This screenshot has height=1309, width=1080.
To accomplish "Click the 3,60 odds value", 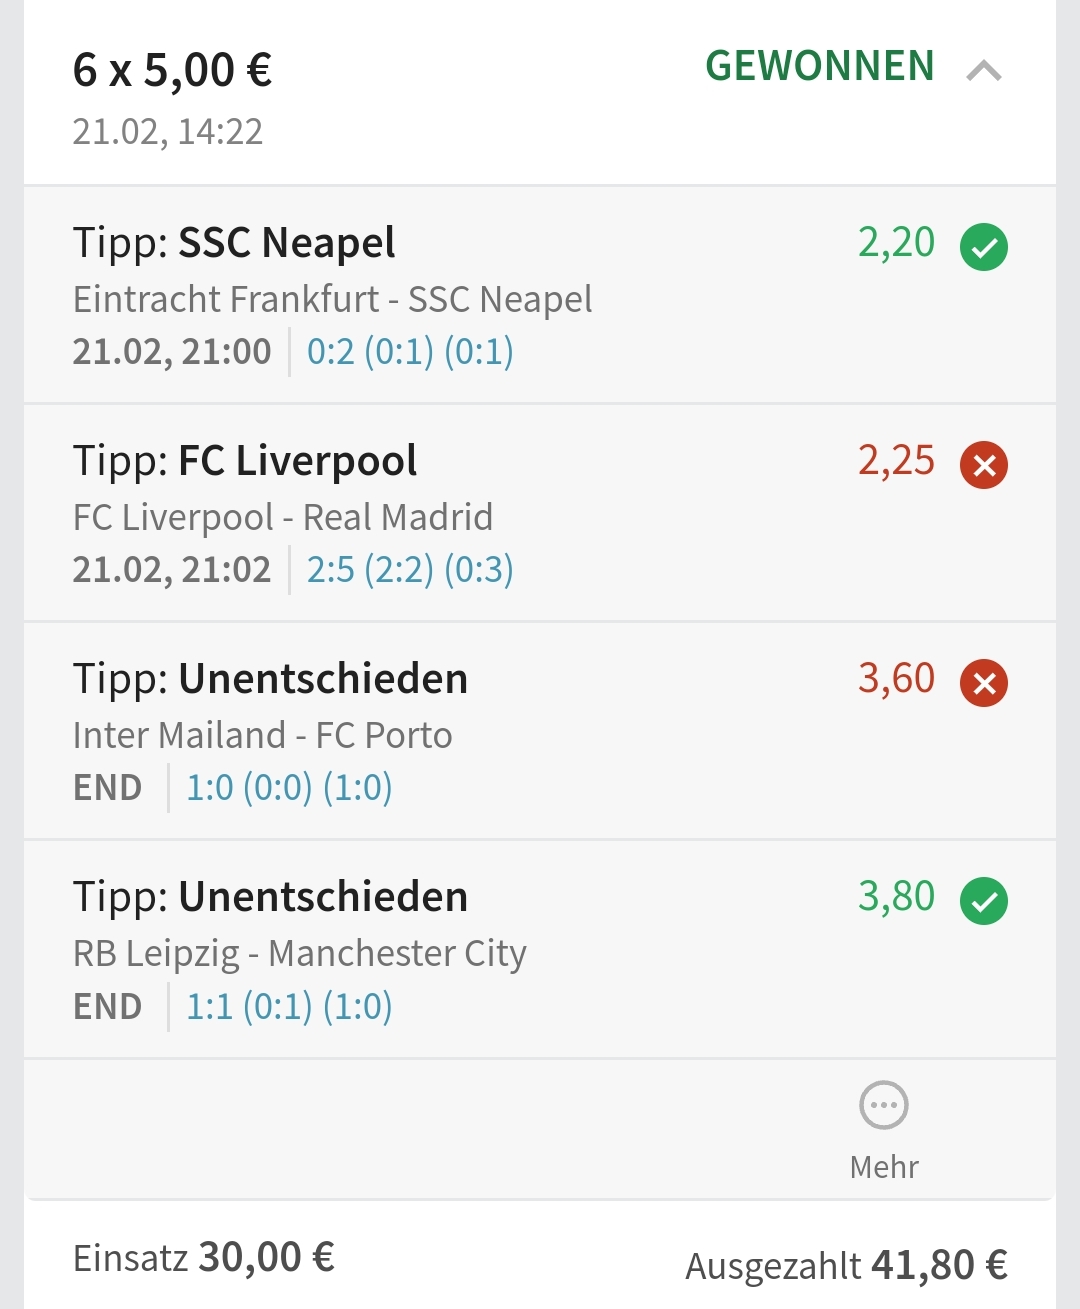I will tap(896, 679).
